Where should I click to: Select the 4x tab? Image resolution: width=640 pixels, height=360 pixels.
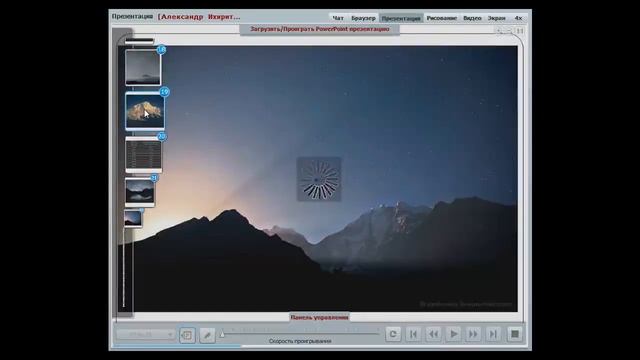518,18
